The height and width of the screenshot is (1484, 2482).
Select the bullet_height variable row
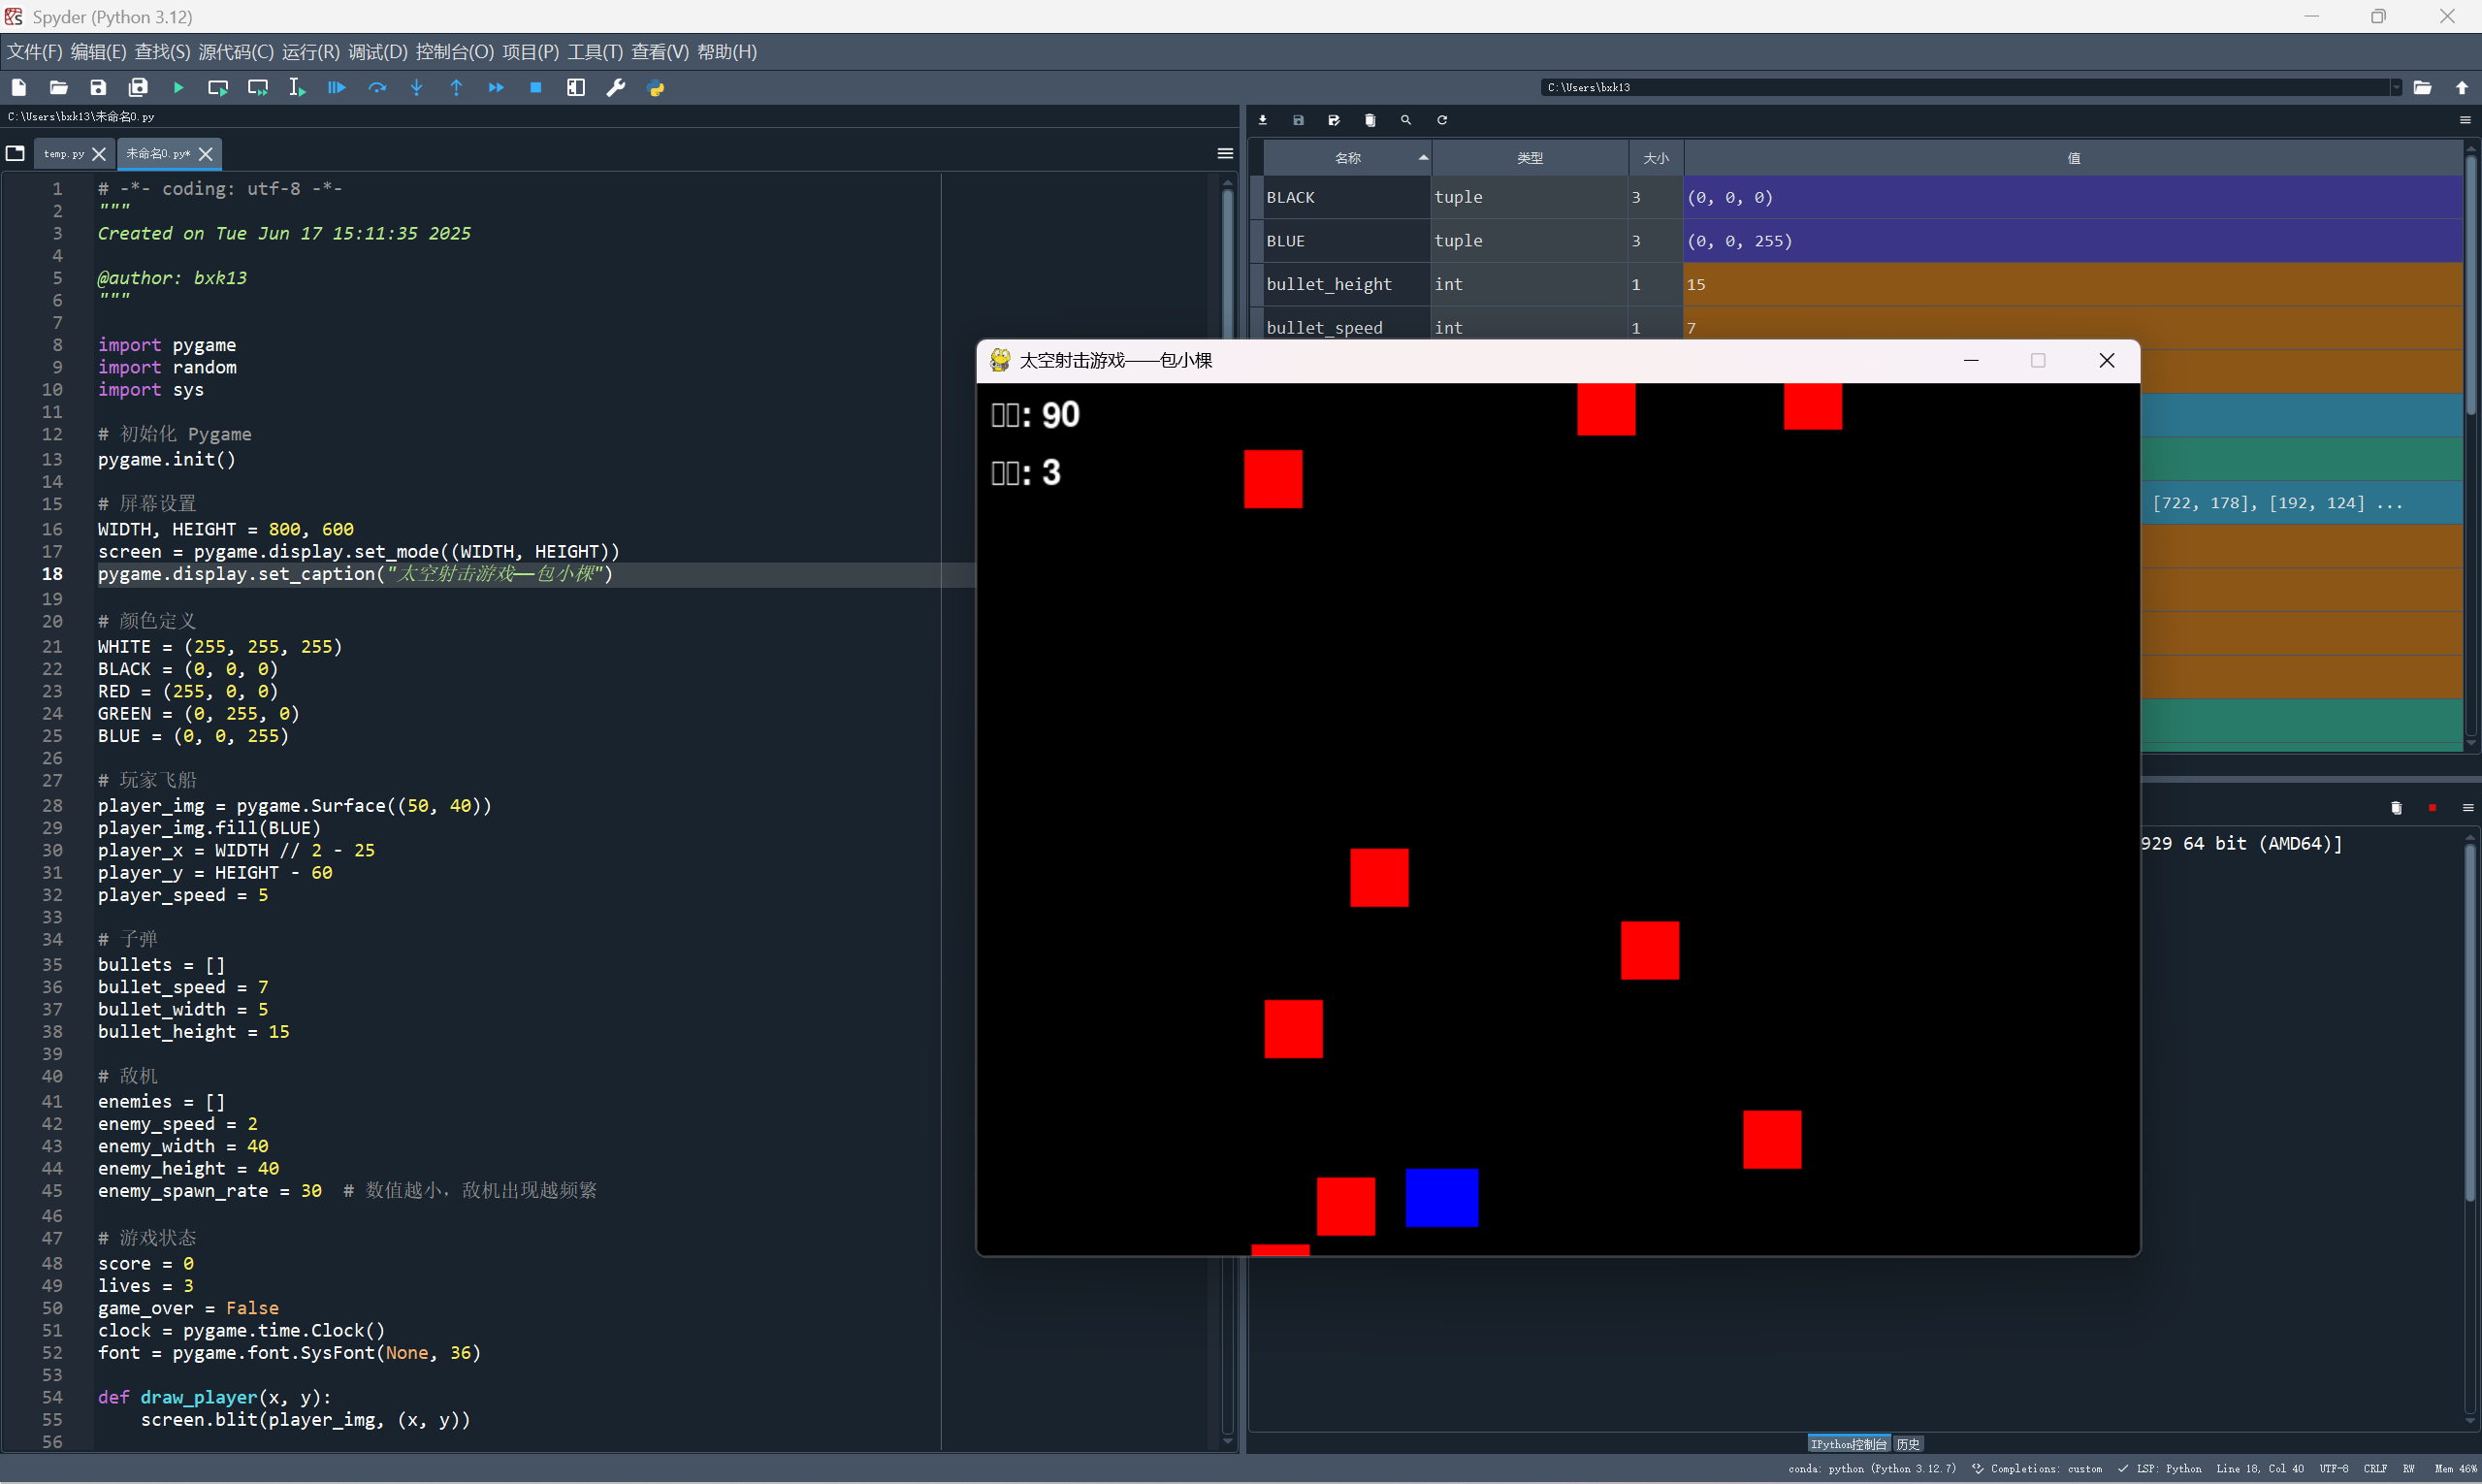point(1329,284)
